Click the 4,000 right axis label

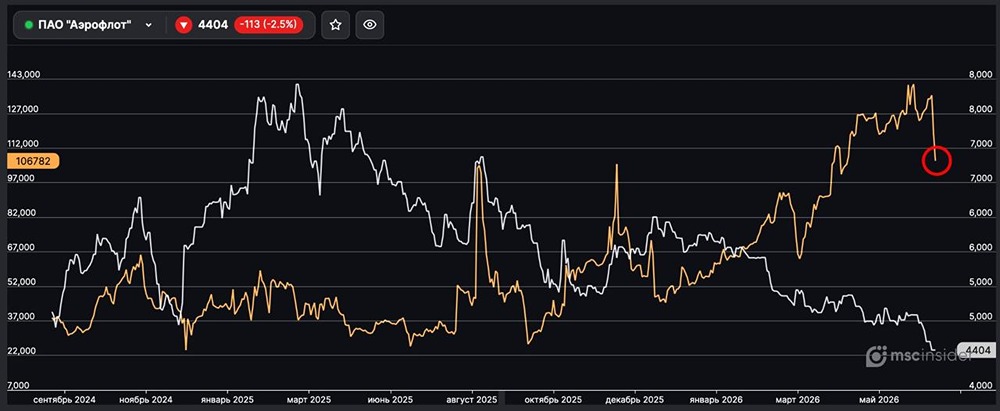point(981,386)
